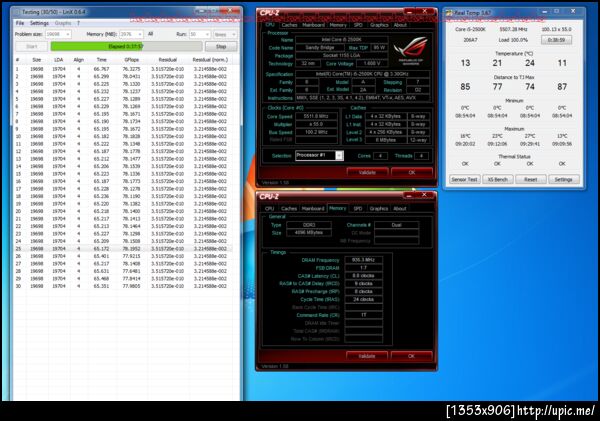This screenshot has width=600, height=421.
Task: Click the Settings button in Real Temp
Action: [x=563, y=179]
